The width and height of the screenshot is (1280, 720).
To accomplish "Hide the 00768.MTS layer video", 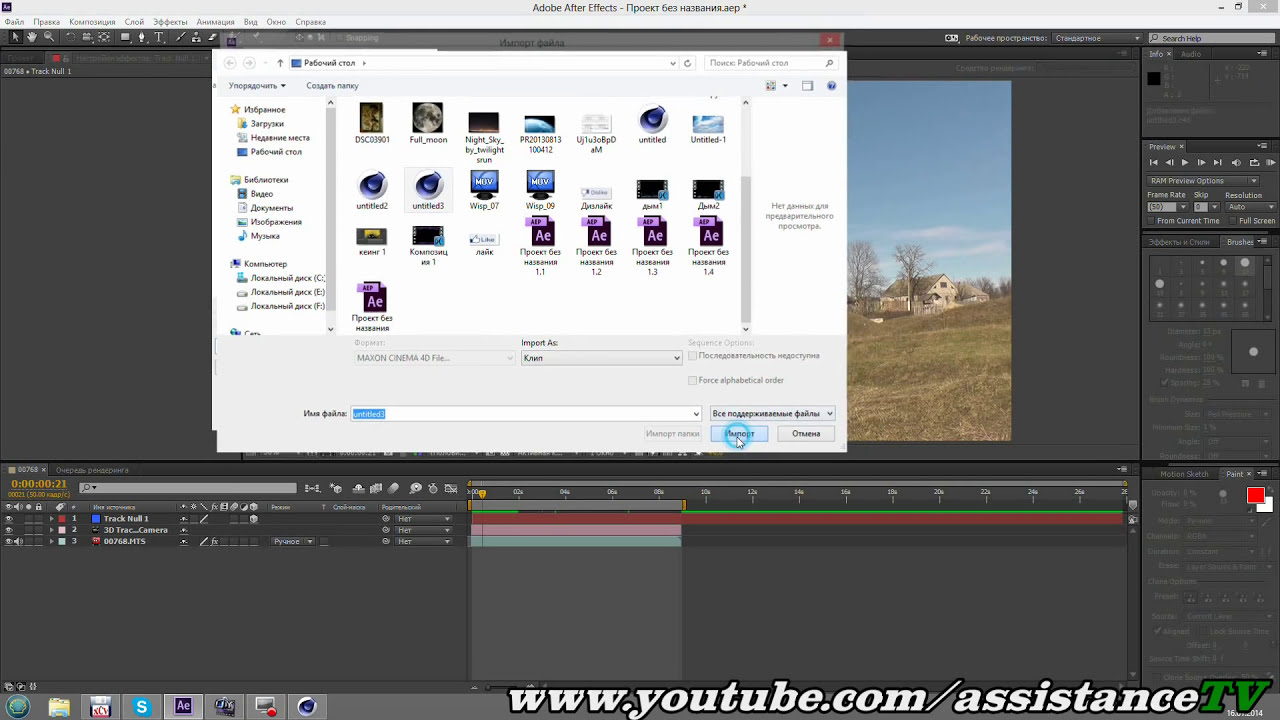I will click(9, 541).
